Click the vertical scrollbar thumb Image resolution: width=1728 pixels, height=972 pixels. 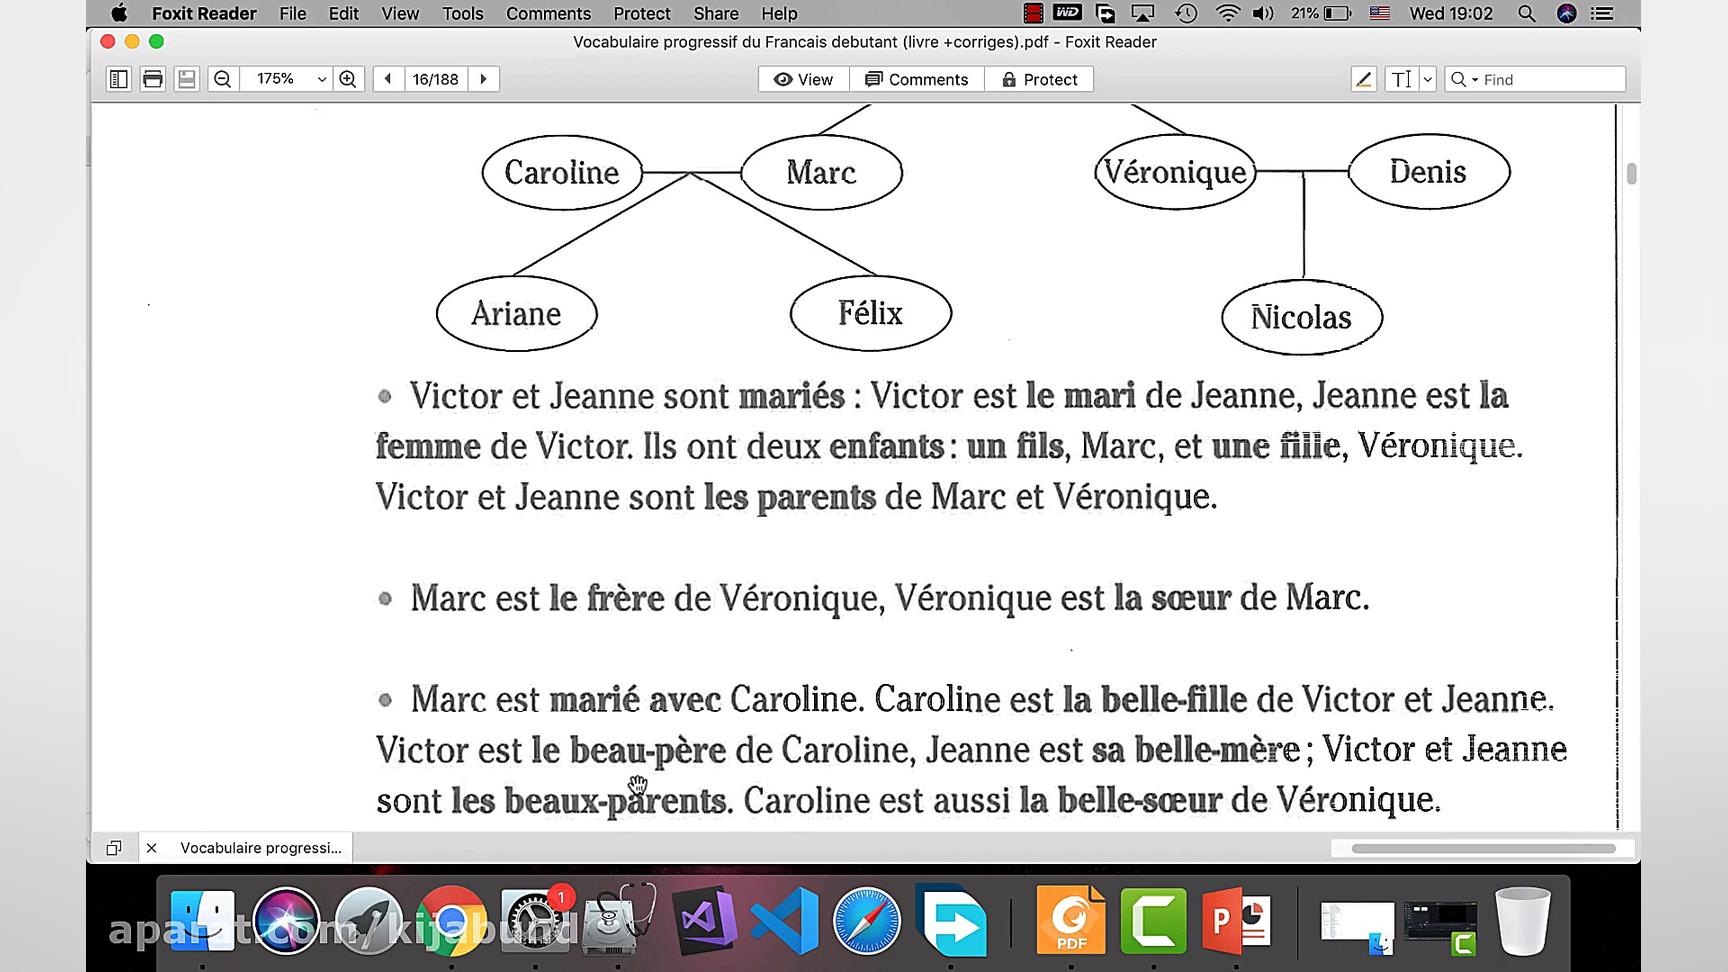[x=1631, y=173]
